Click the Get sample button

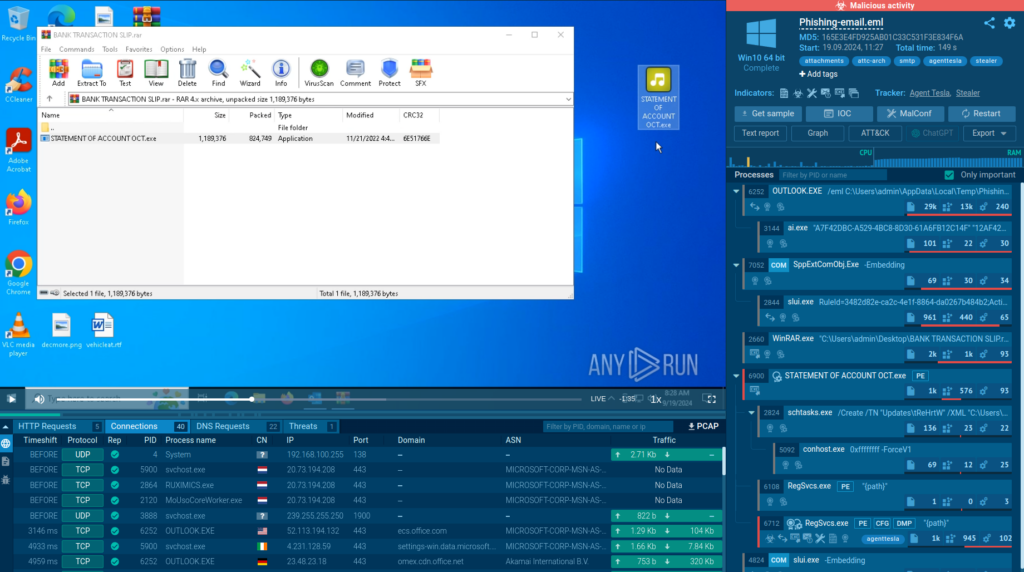767,113
